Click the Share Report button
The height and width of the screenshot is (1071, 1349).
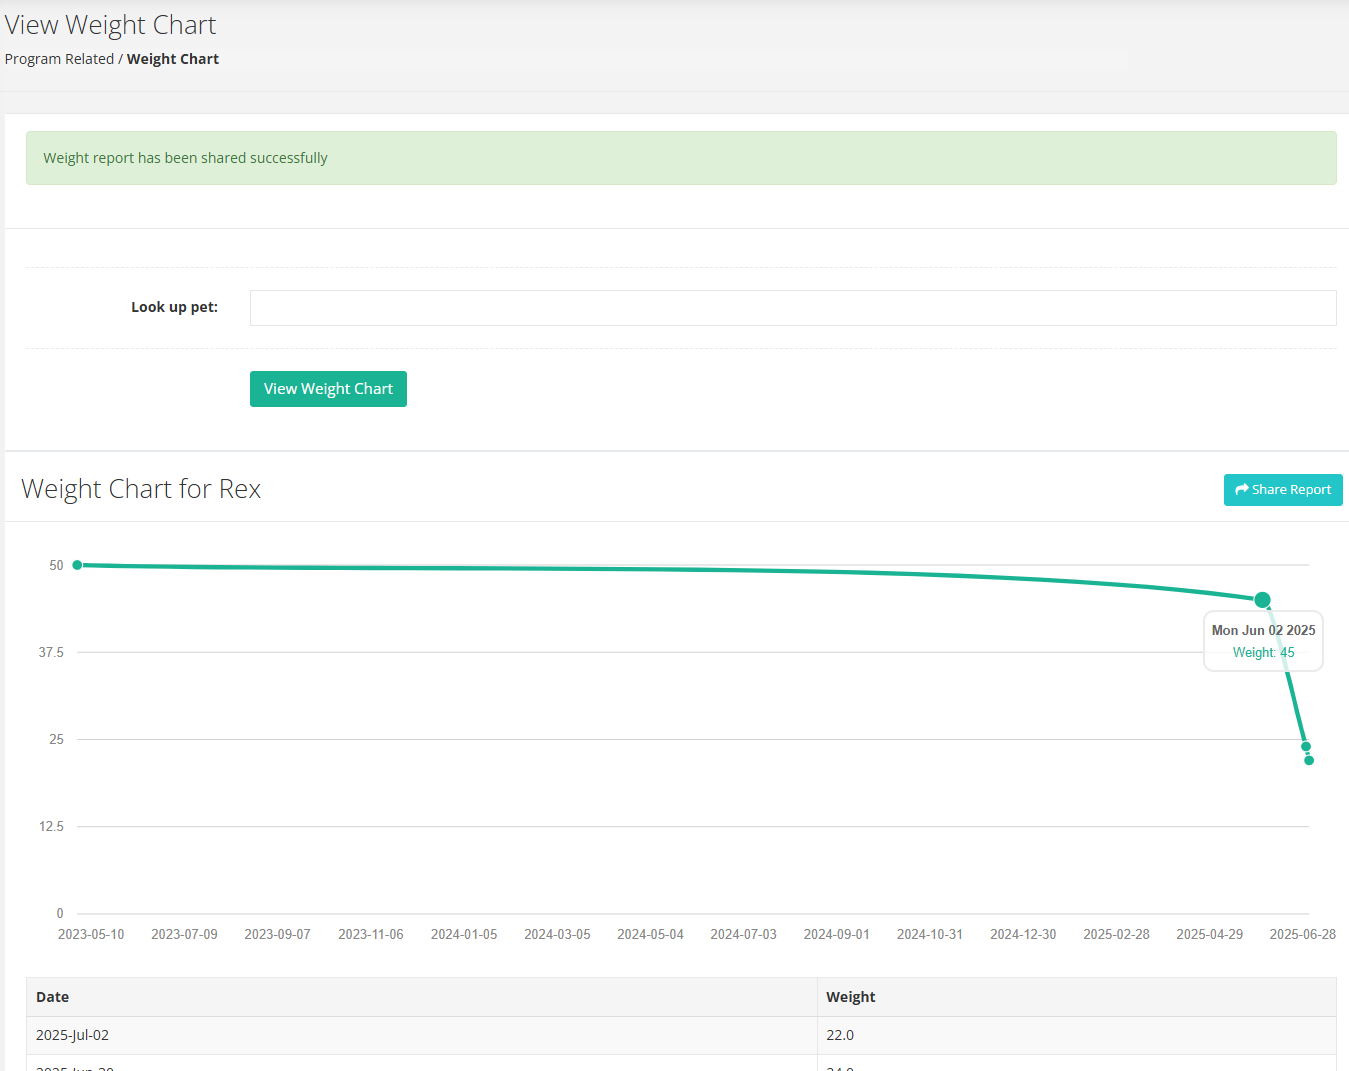tap(1283, 490)
